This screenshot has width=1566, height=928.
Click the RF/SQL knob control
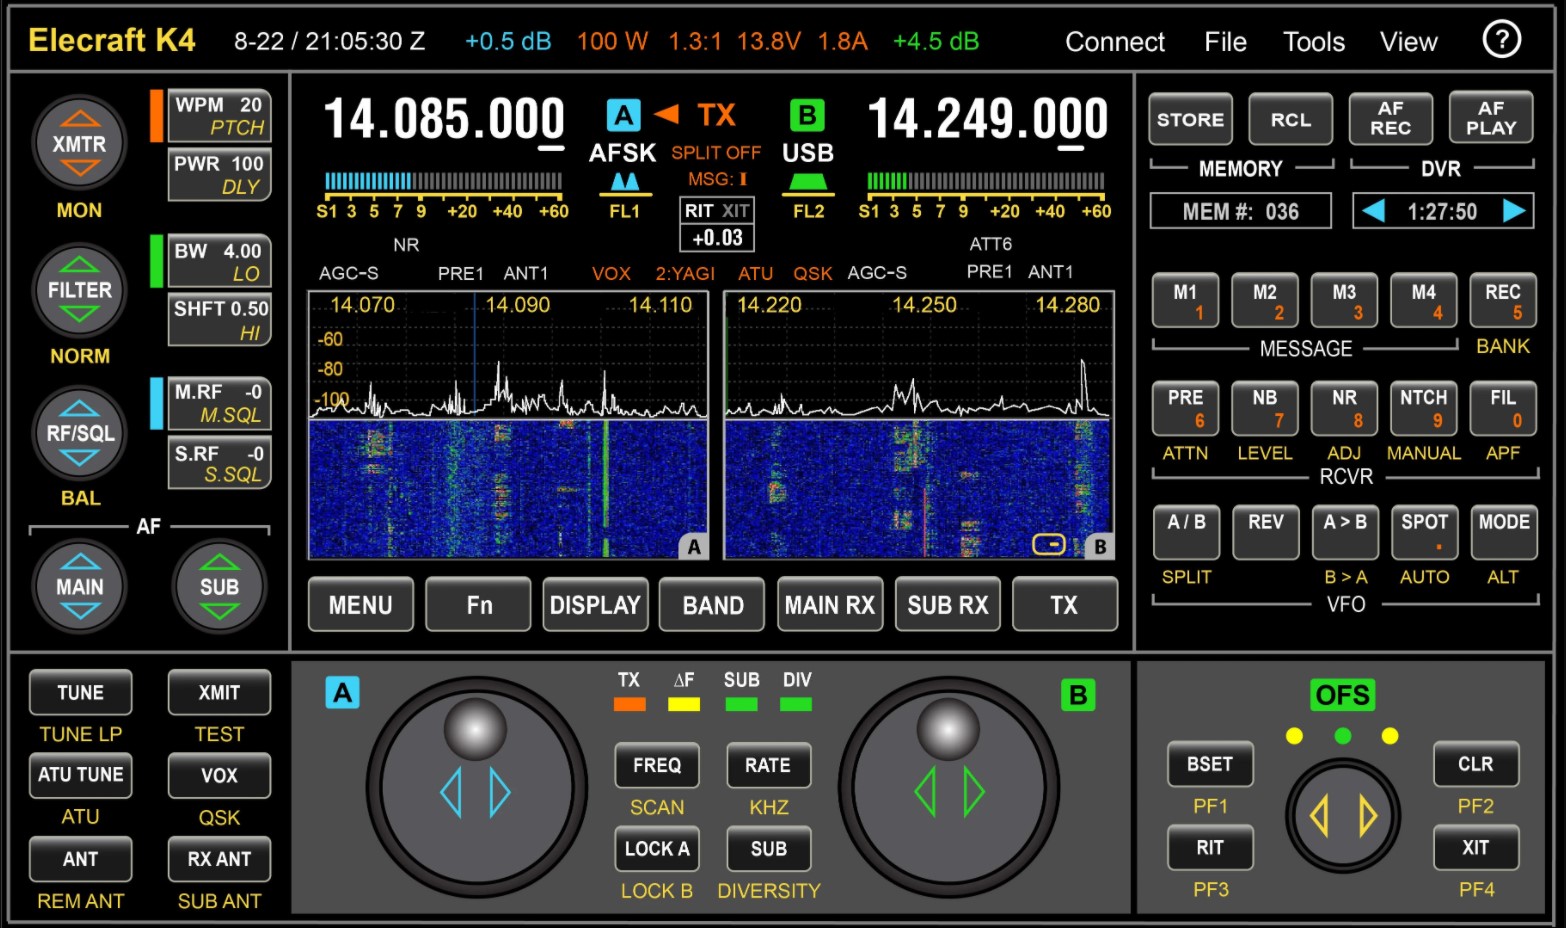pos(79,433)
